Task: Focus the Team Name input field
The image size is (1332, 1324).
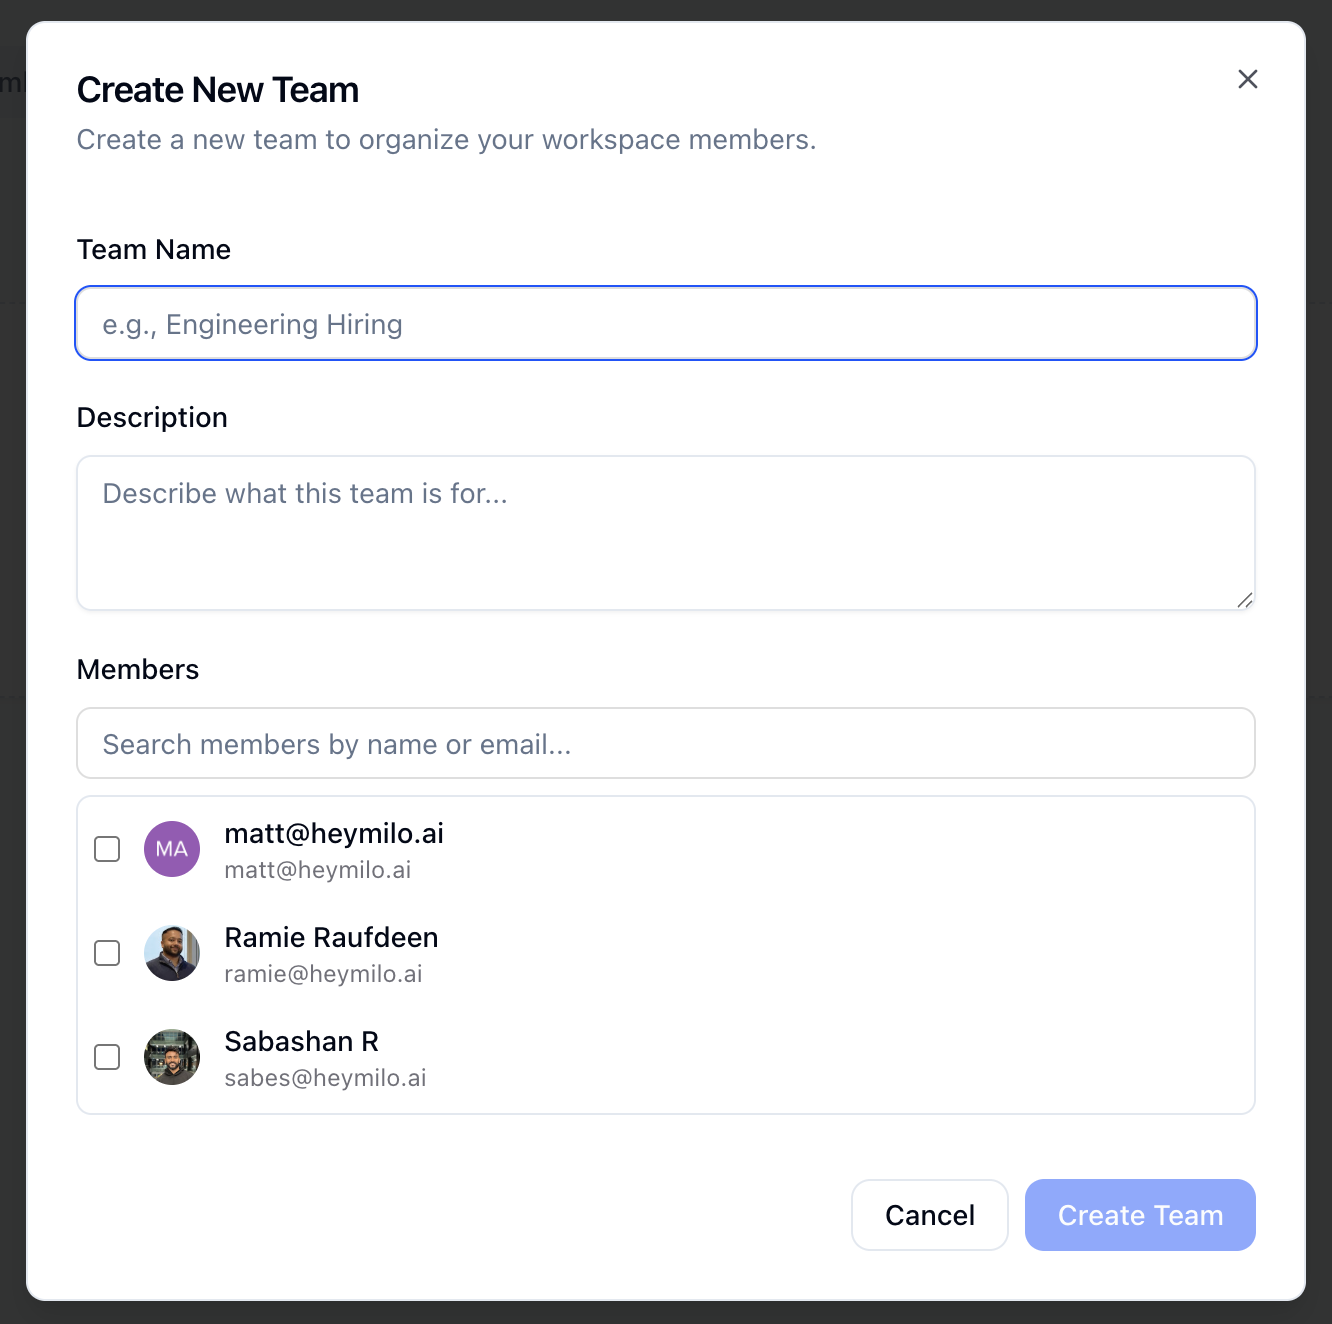Action: (666, 324)
